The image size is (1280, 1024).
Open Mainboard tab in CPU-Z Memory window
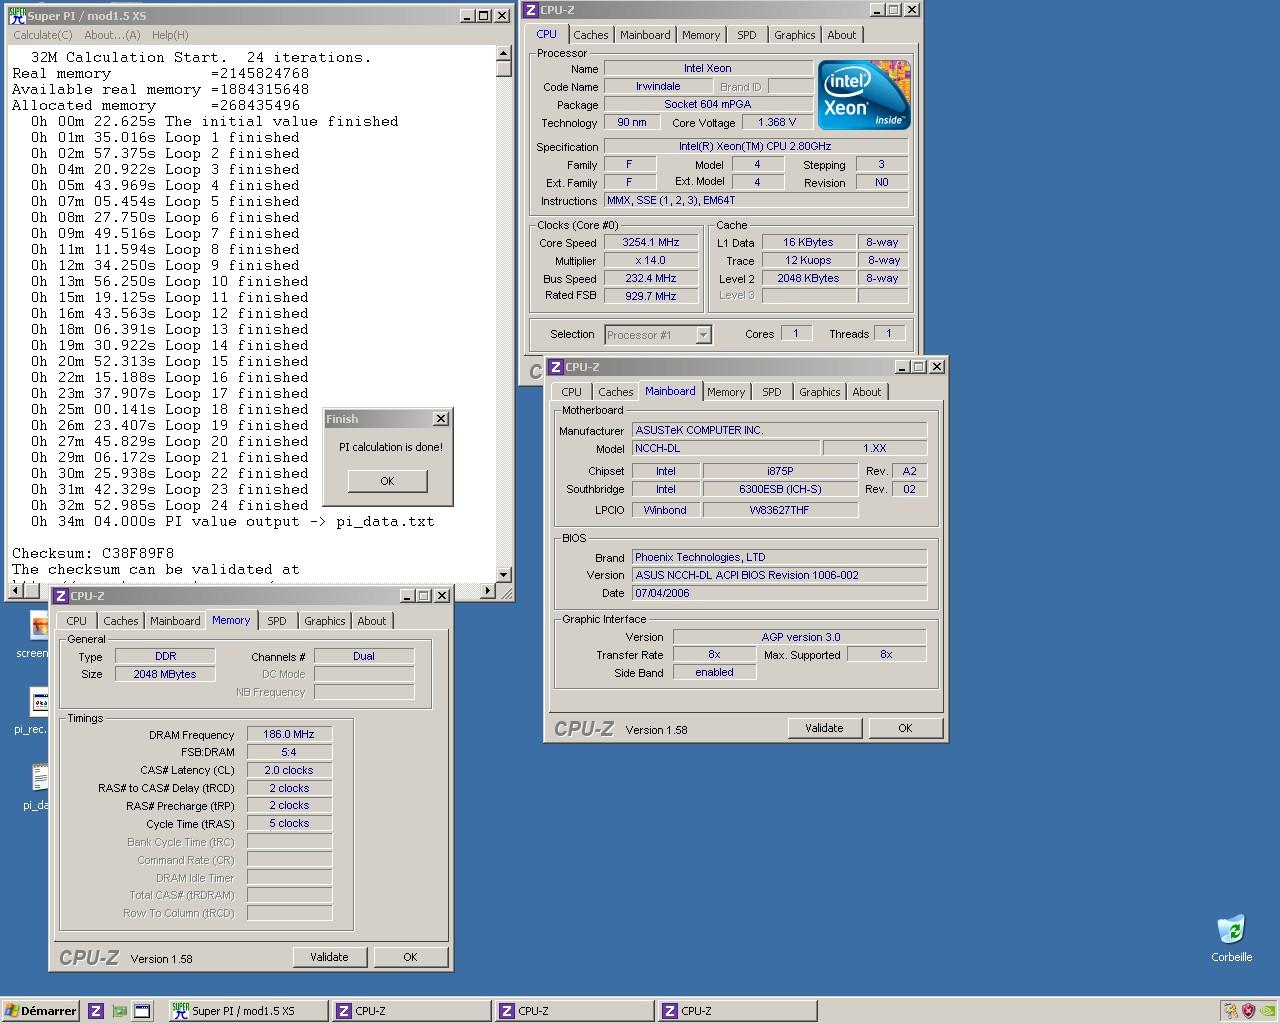pyautogui.click(x=175, y=621)
